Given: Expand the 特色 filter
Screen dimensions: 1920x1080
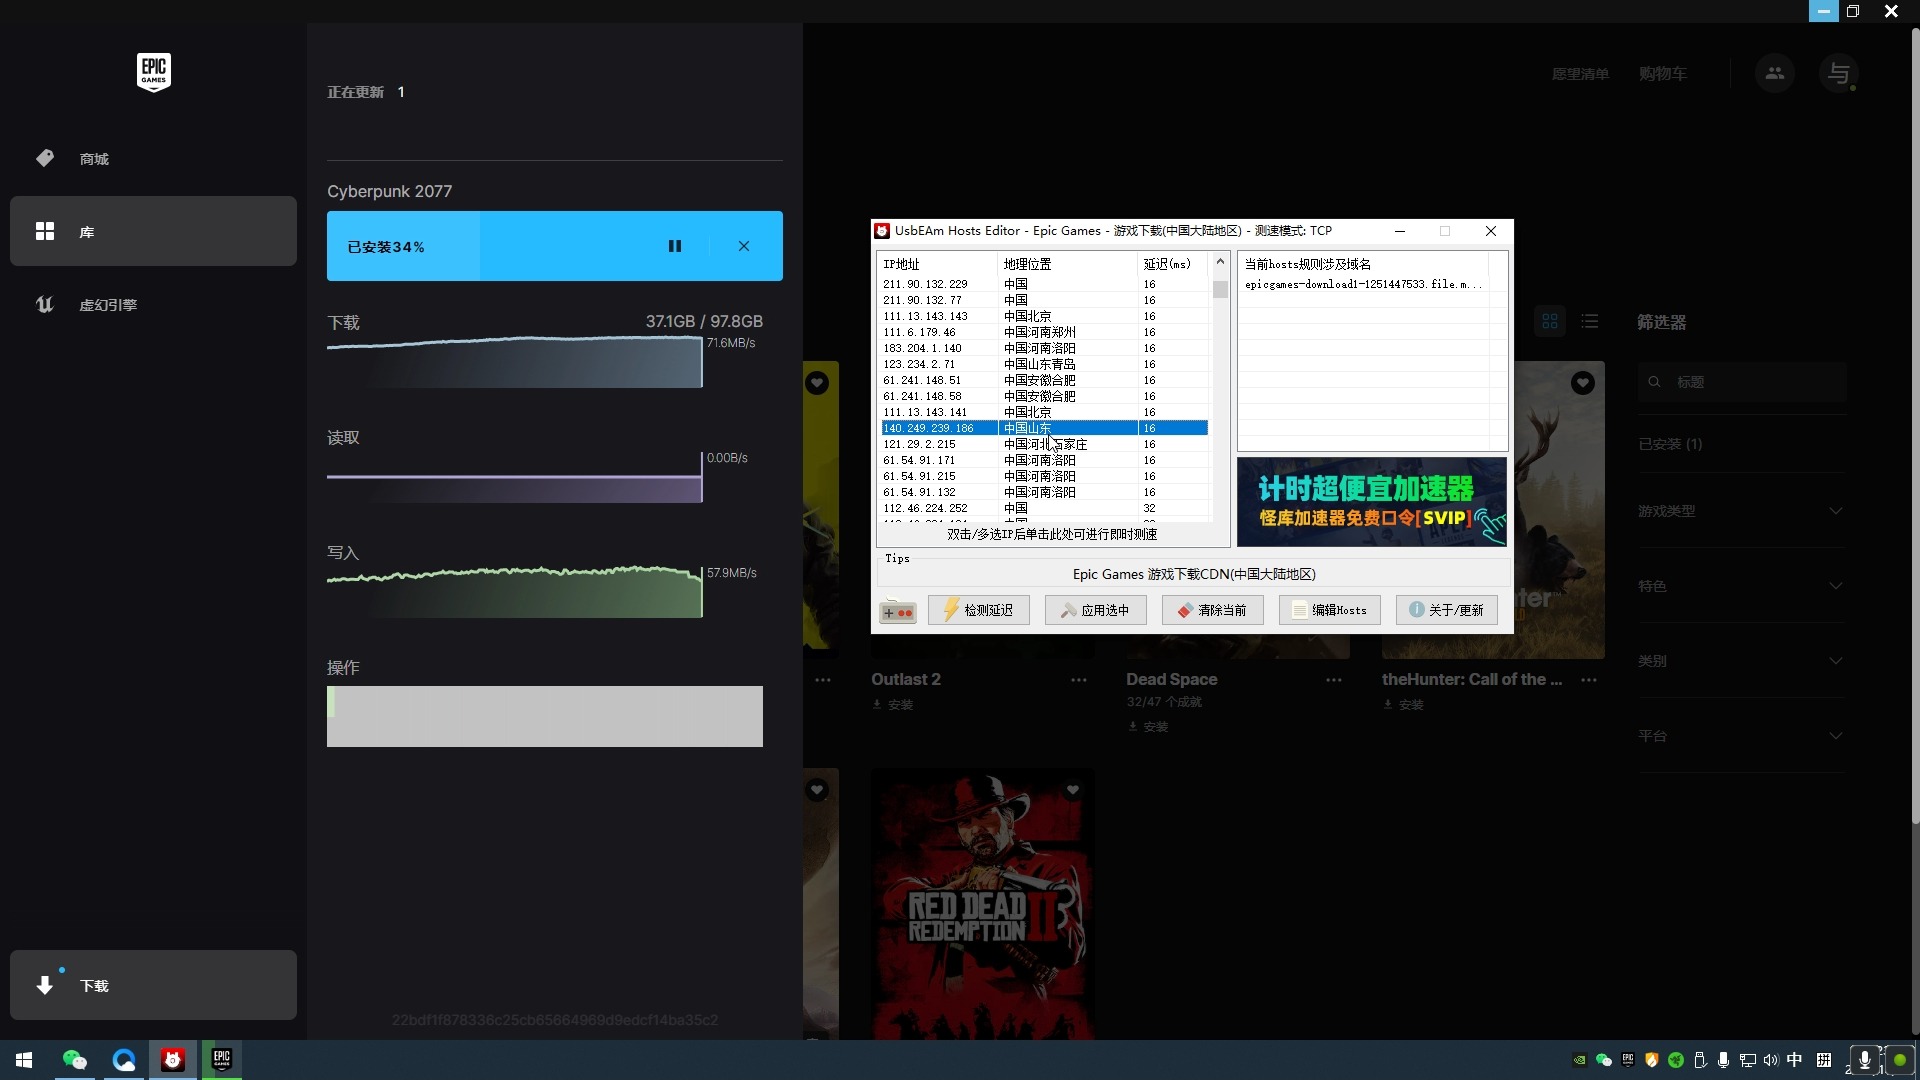Looking at the screenshot, I should pos(1741,586).
